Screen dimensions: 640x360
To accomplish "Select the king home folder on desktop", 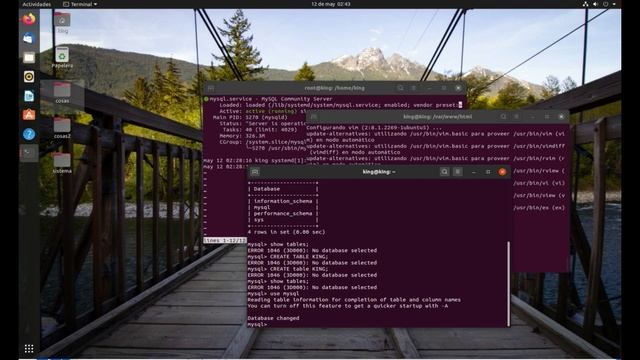I will tap(62, 22).
